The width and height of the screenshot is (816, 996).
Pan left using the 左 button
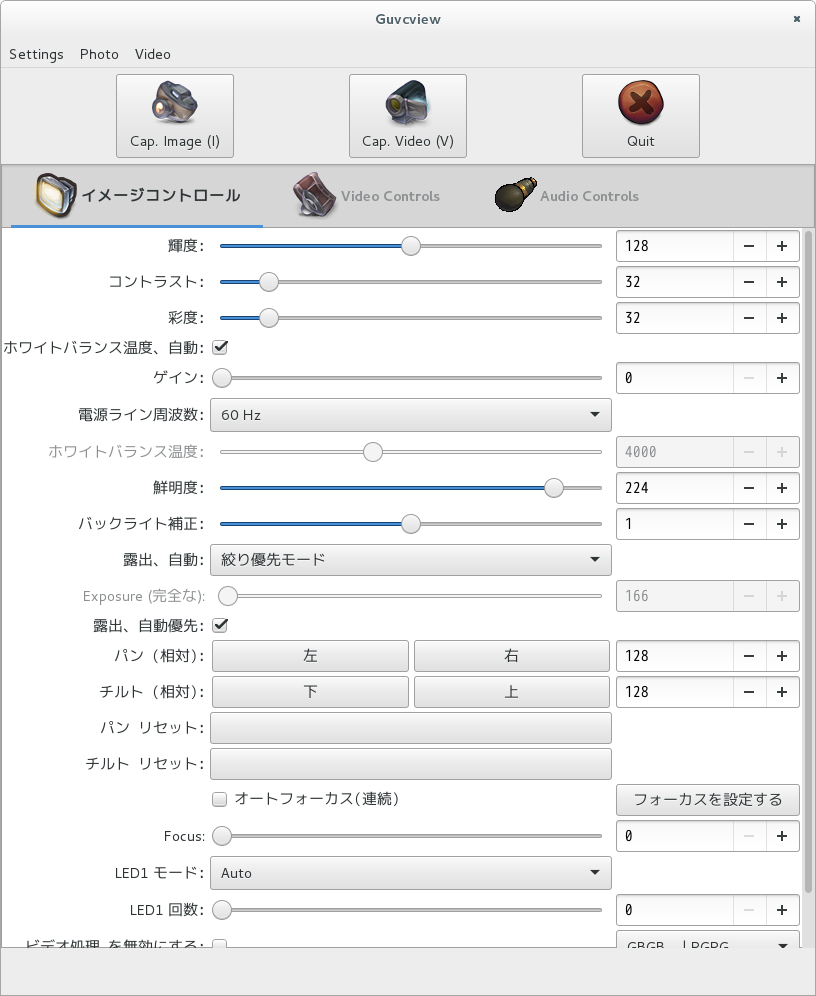(x=310, y=656)
